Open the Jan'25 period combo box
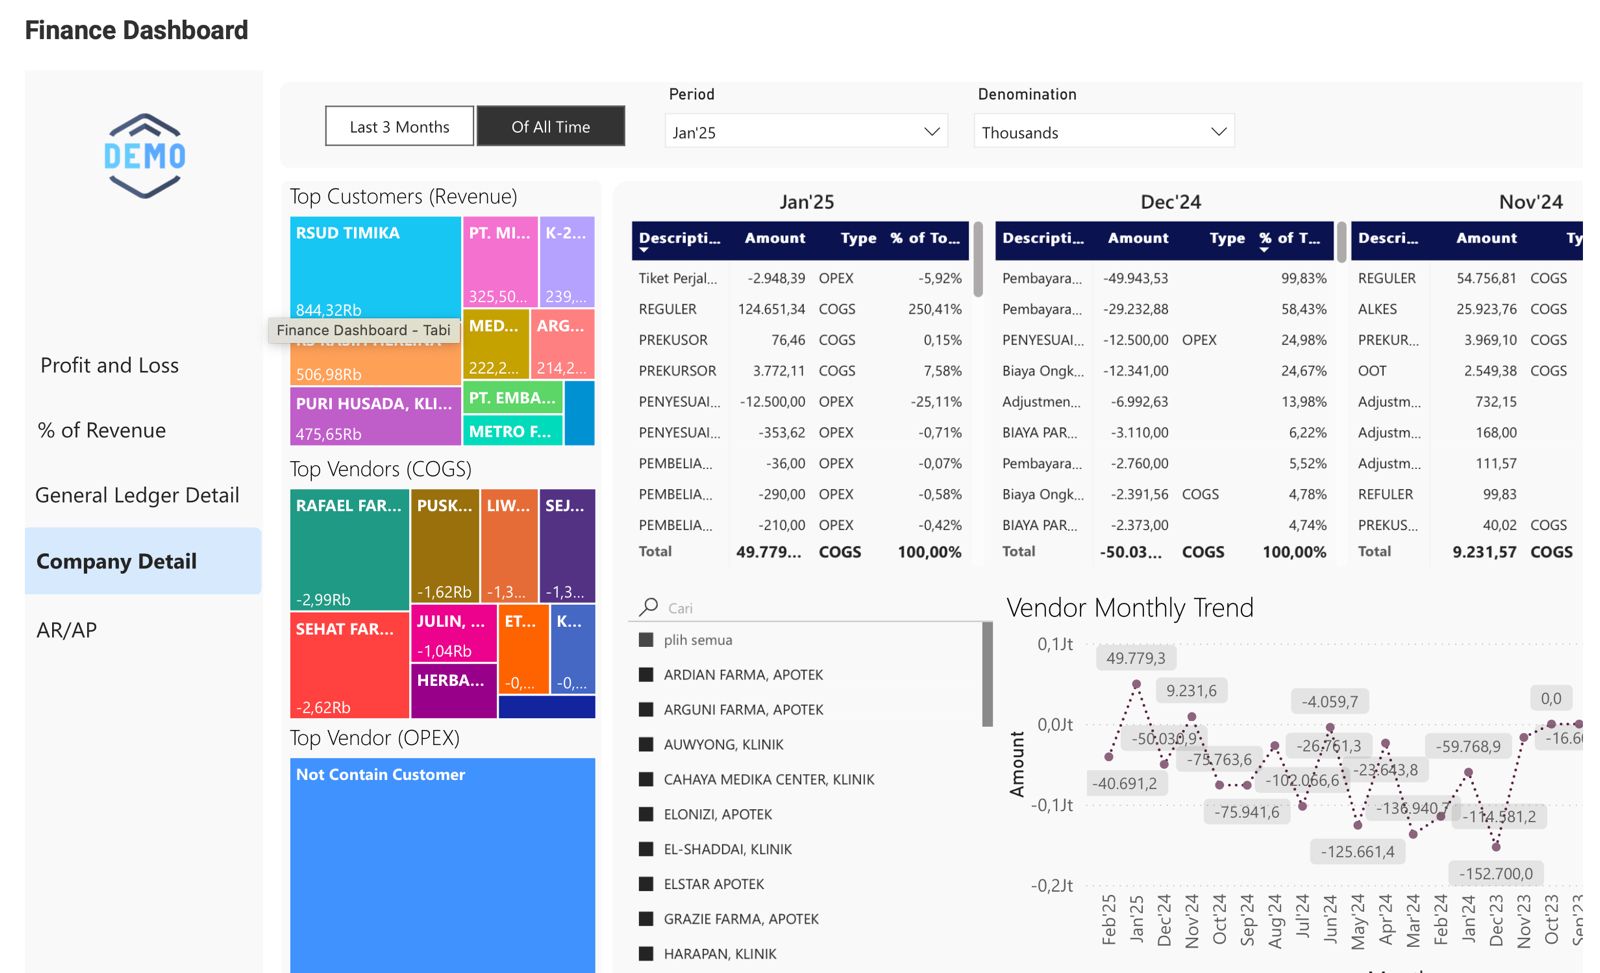 (x=806, y=131)
